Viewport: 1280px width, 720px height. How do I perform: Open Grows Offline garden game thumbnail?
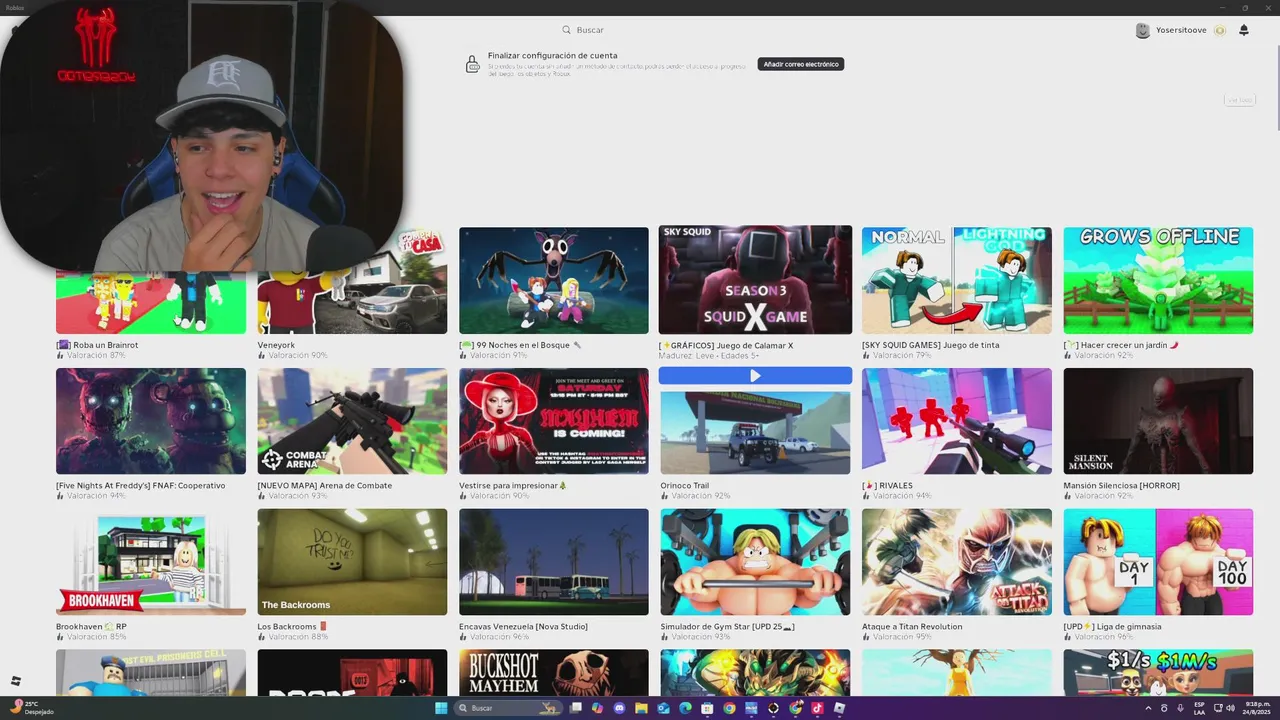[x=1158, y=281]
